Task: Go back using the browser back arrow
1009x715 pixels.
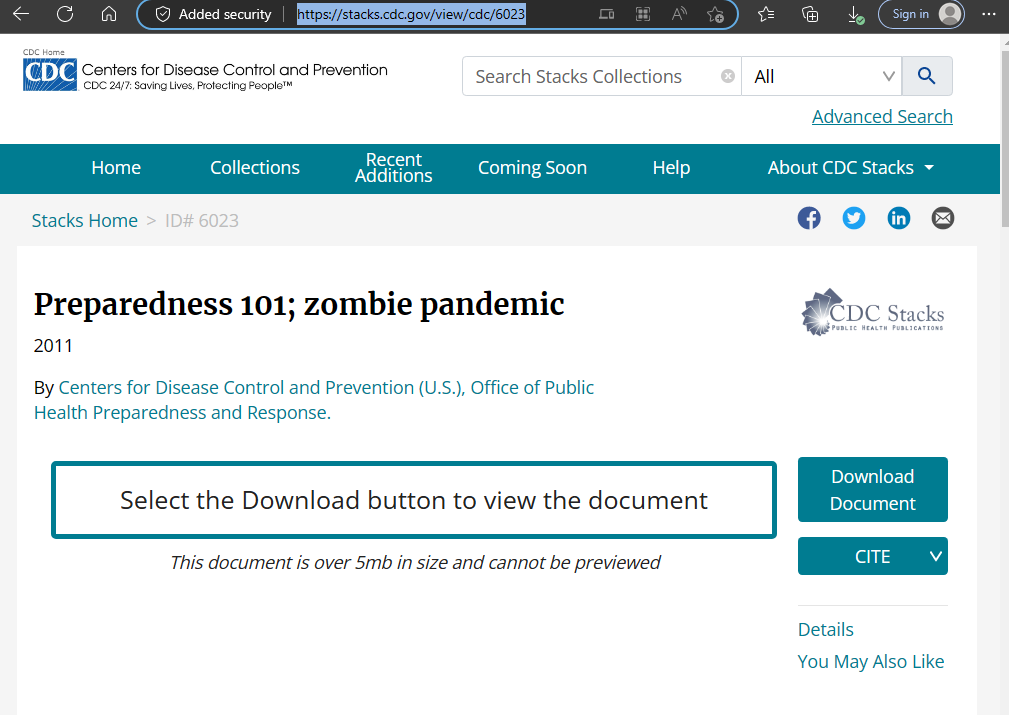Action: click(21, 14)
